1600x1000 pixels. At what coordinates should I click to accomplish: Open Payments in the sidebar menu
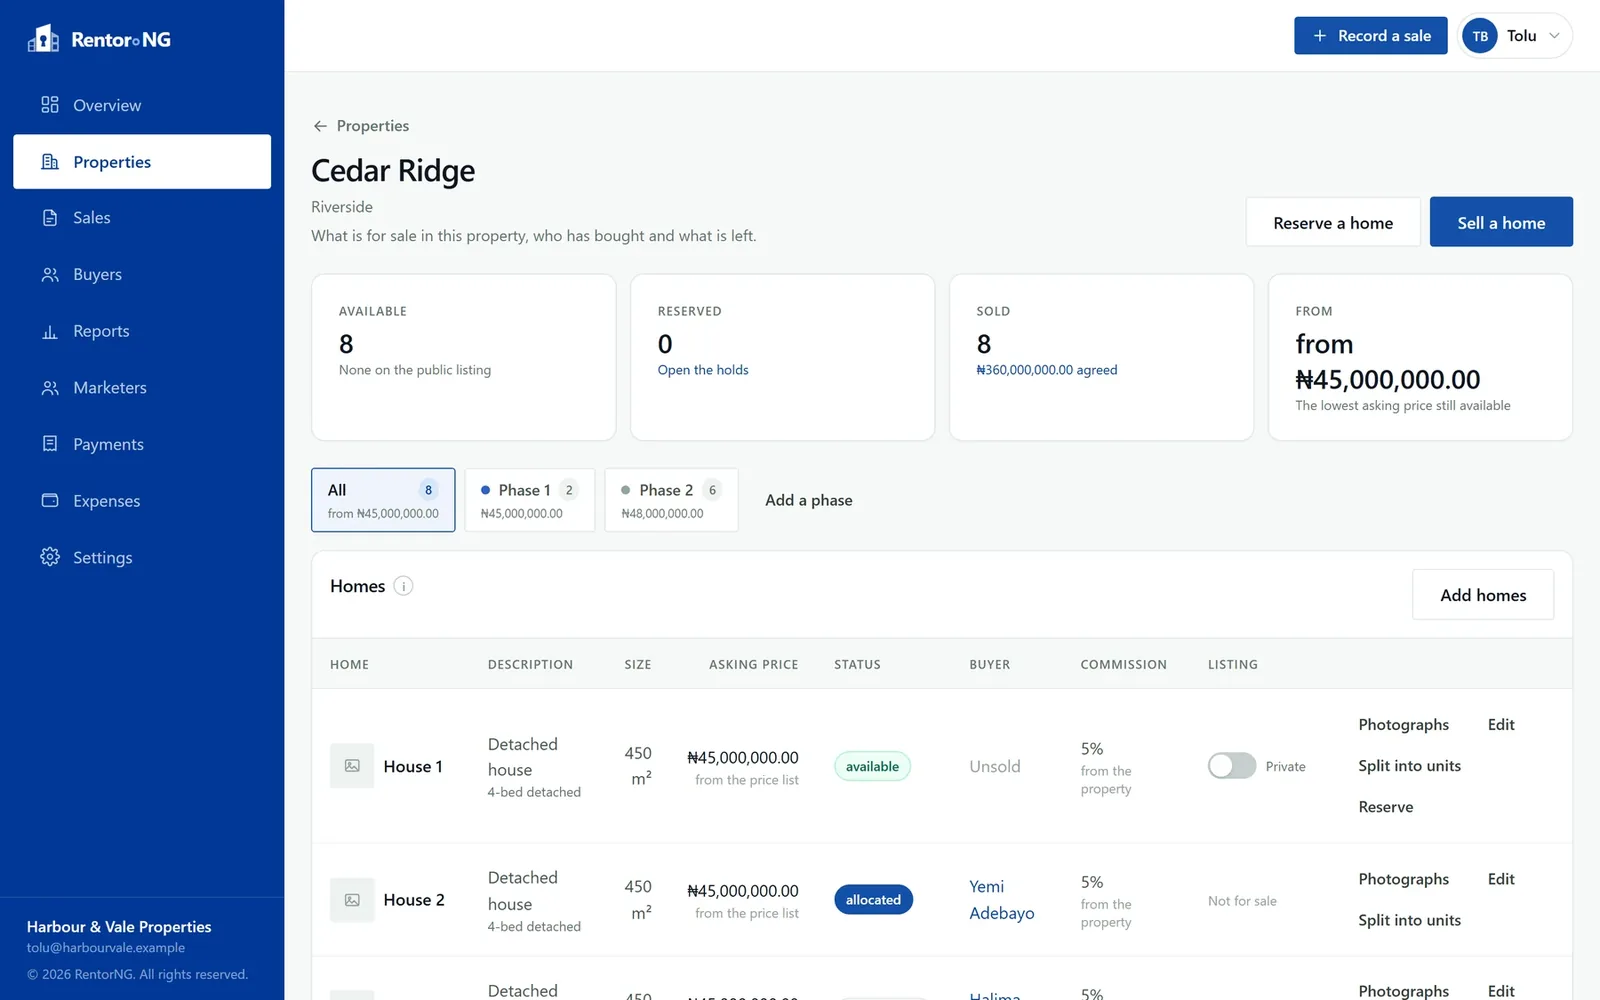pyautogui.click(x=142, y=444)
